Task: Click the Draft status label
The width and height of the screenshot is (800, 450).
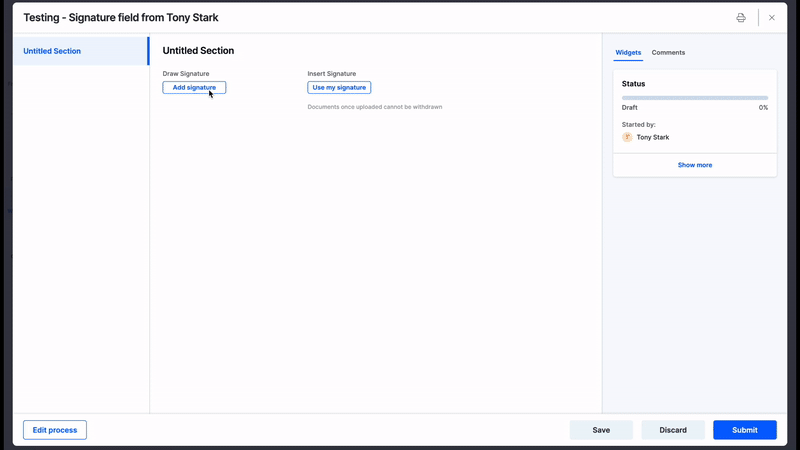Action: coord(630,108)
